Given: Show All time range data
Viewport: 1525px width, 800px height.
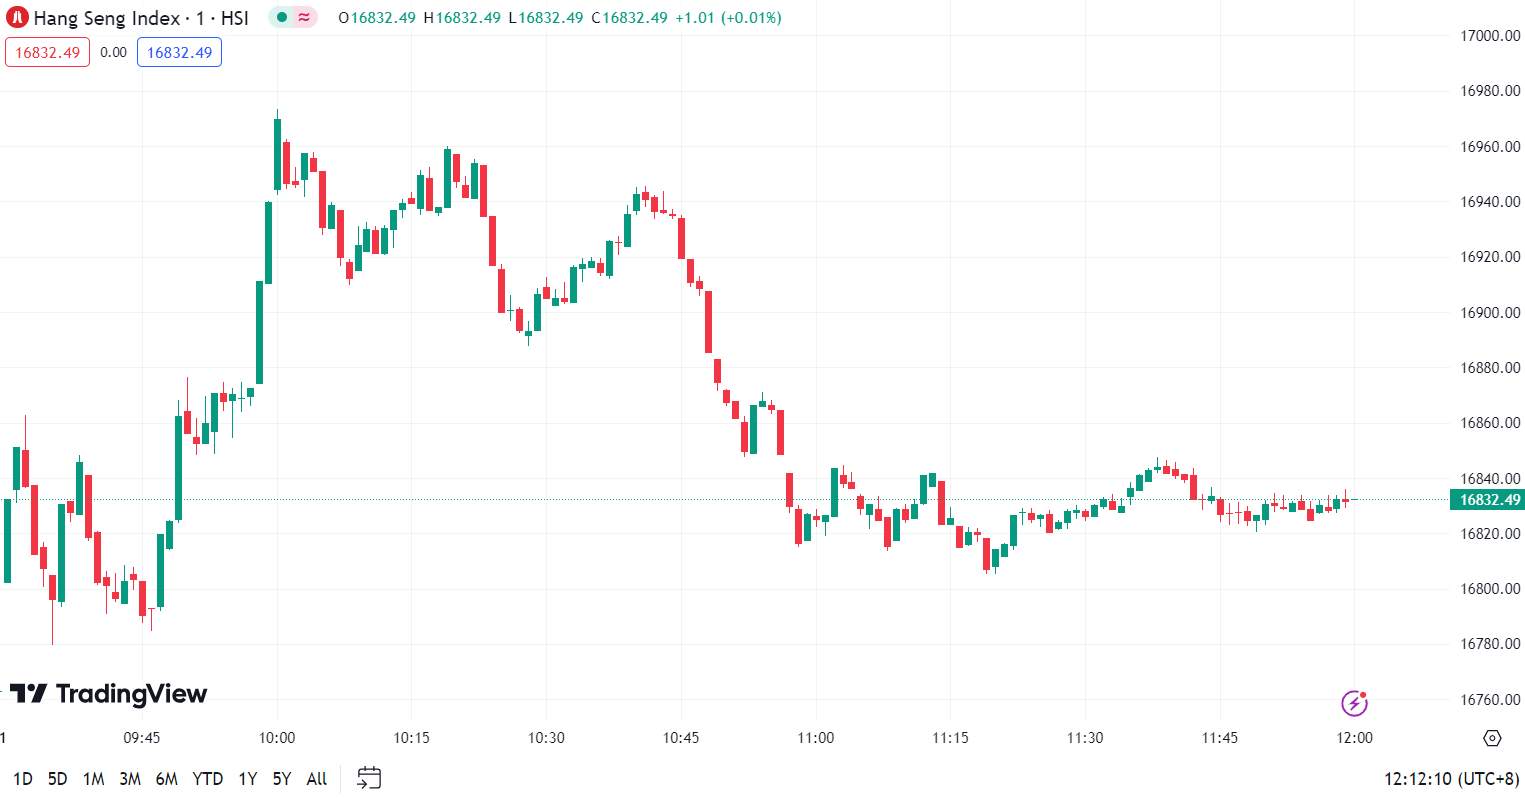Looking at the screenshot, I should [x=317, y=779].
